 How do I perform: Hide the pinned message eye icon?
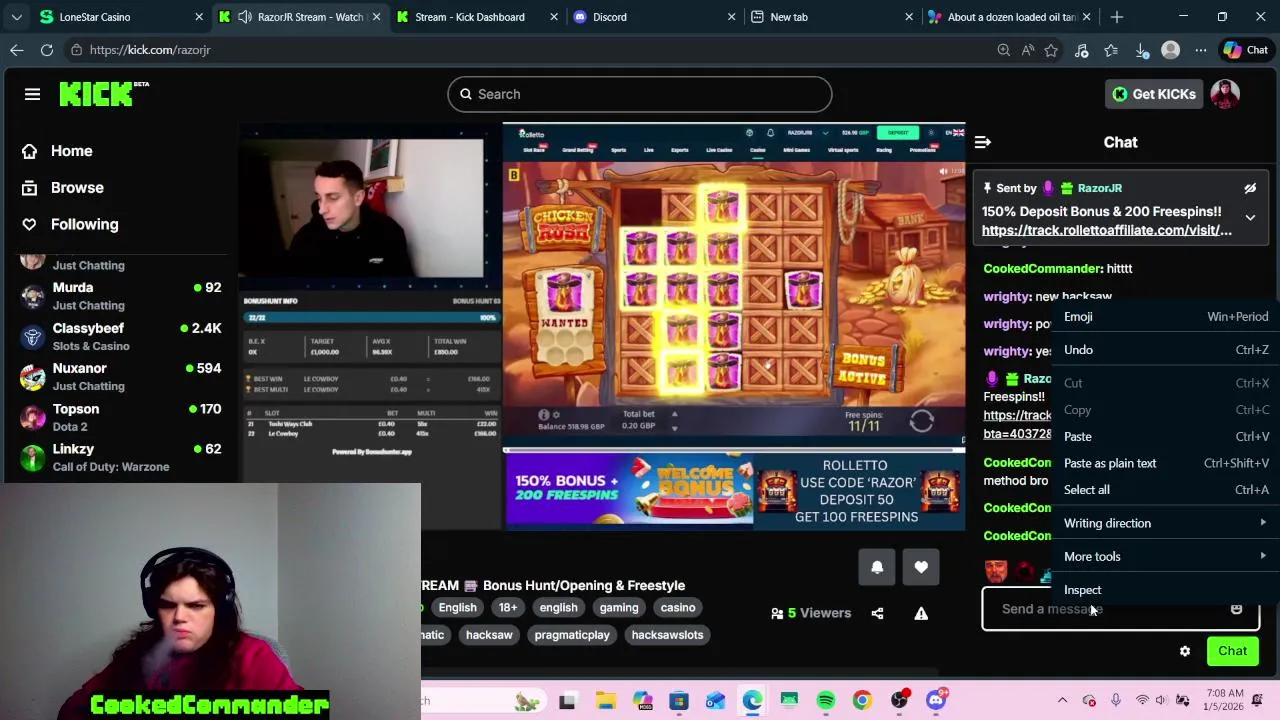(1250, 188)
